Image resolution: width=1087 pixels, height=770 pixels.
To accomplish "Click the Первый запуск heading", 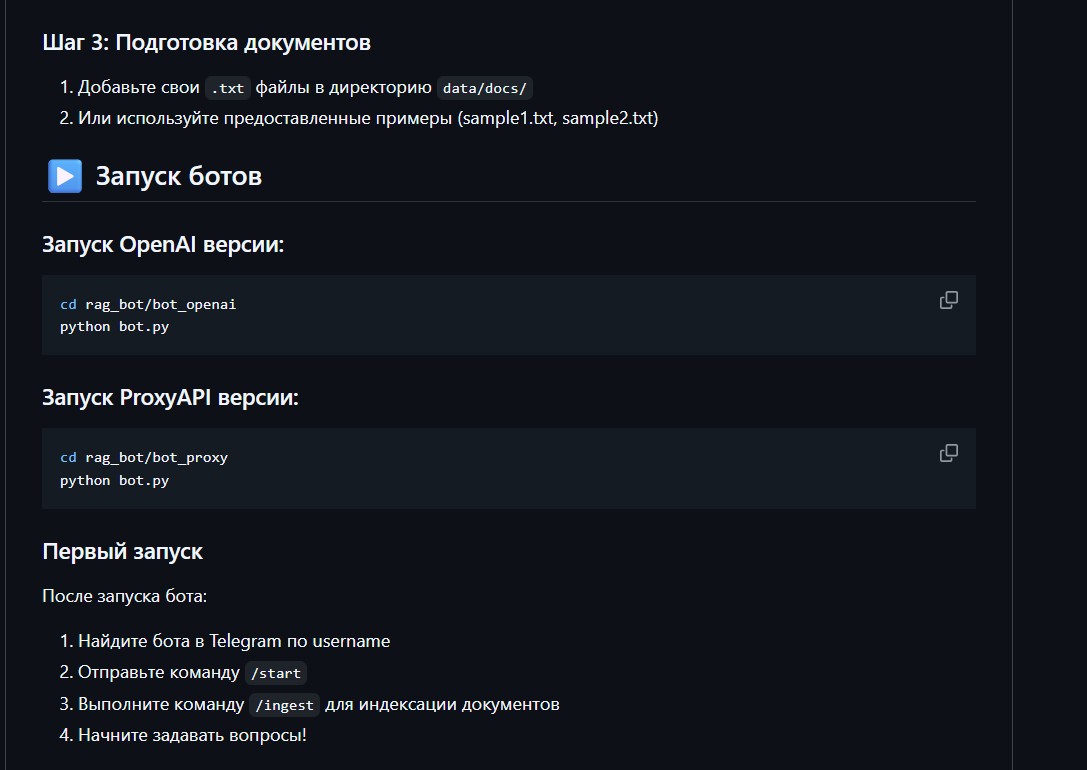I will click(x=122, y=551).
